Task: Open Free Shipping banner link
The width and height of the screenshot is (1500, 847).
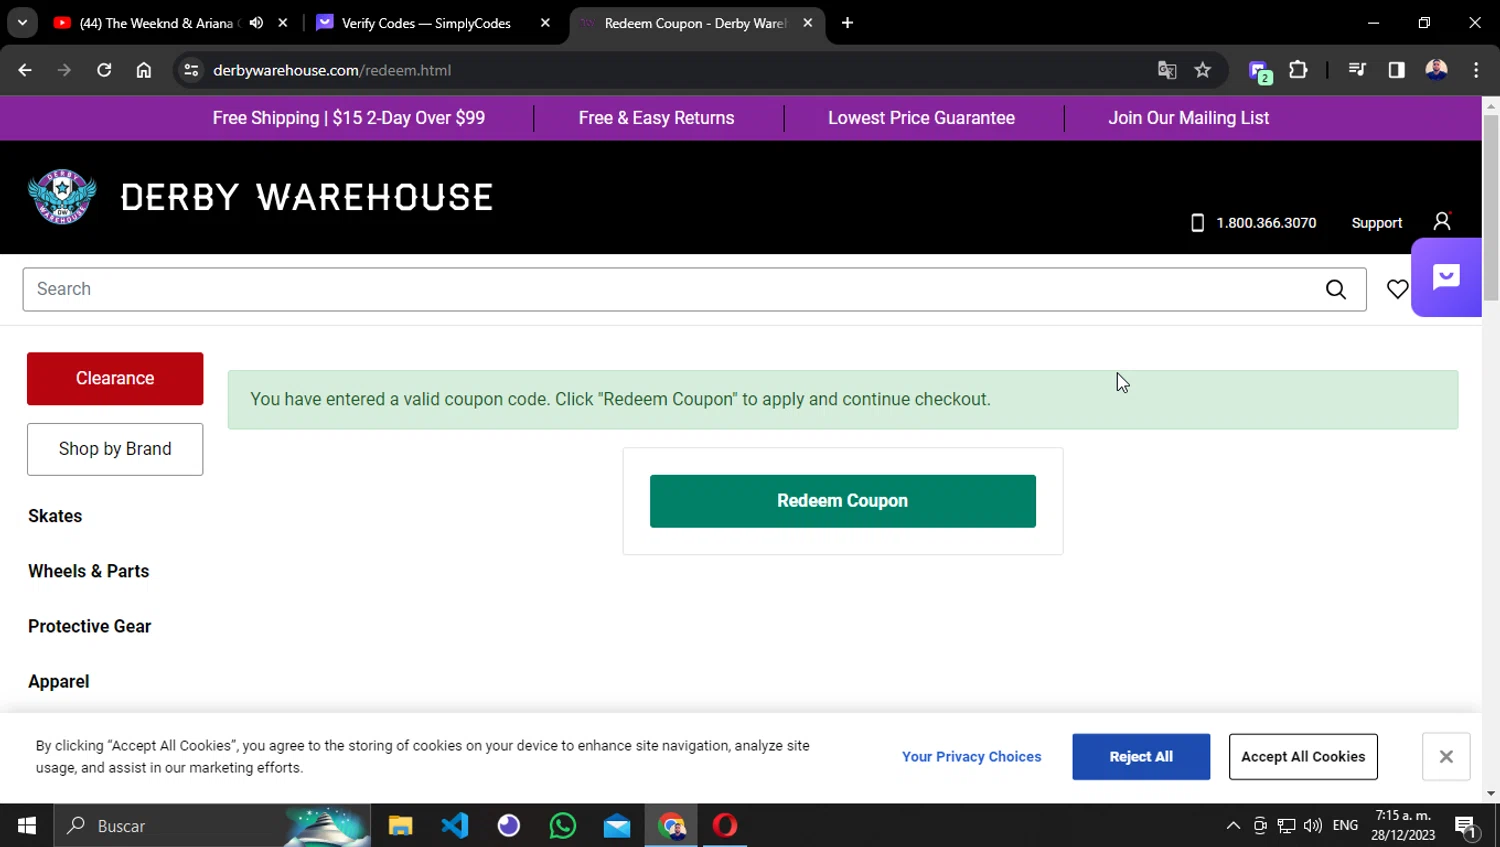Action: (349, 118)
